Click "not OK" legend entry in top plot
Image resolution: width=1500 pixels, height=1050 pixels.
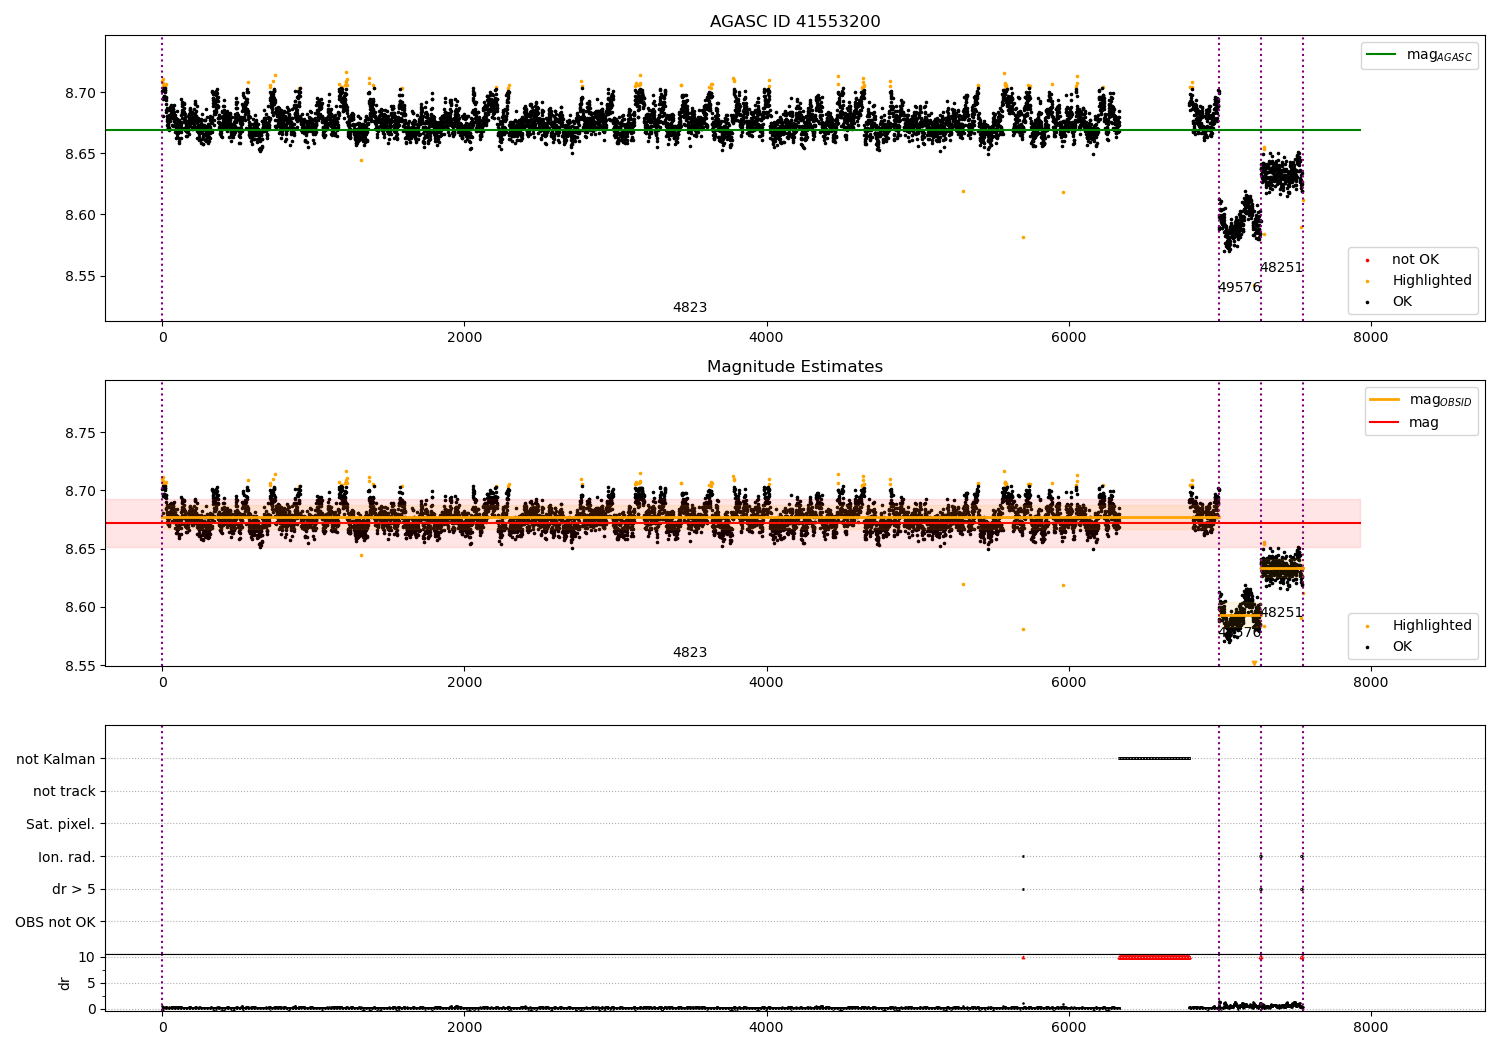click(x=1415, y=260)
